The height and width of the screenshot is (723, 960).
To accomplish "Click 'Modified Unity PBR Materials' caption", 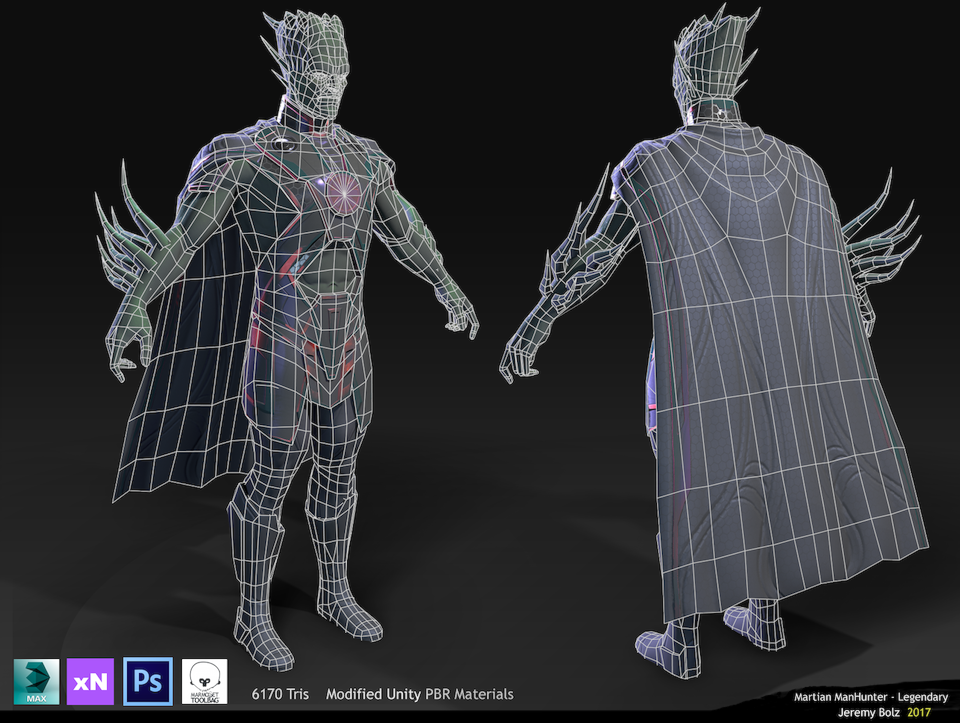I will point(419,694).
